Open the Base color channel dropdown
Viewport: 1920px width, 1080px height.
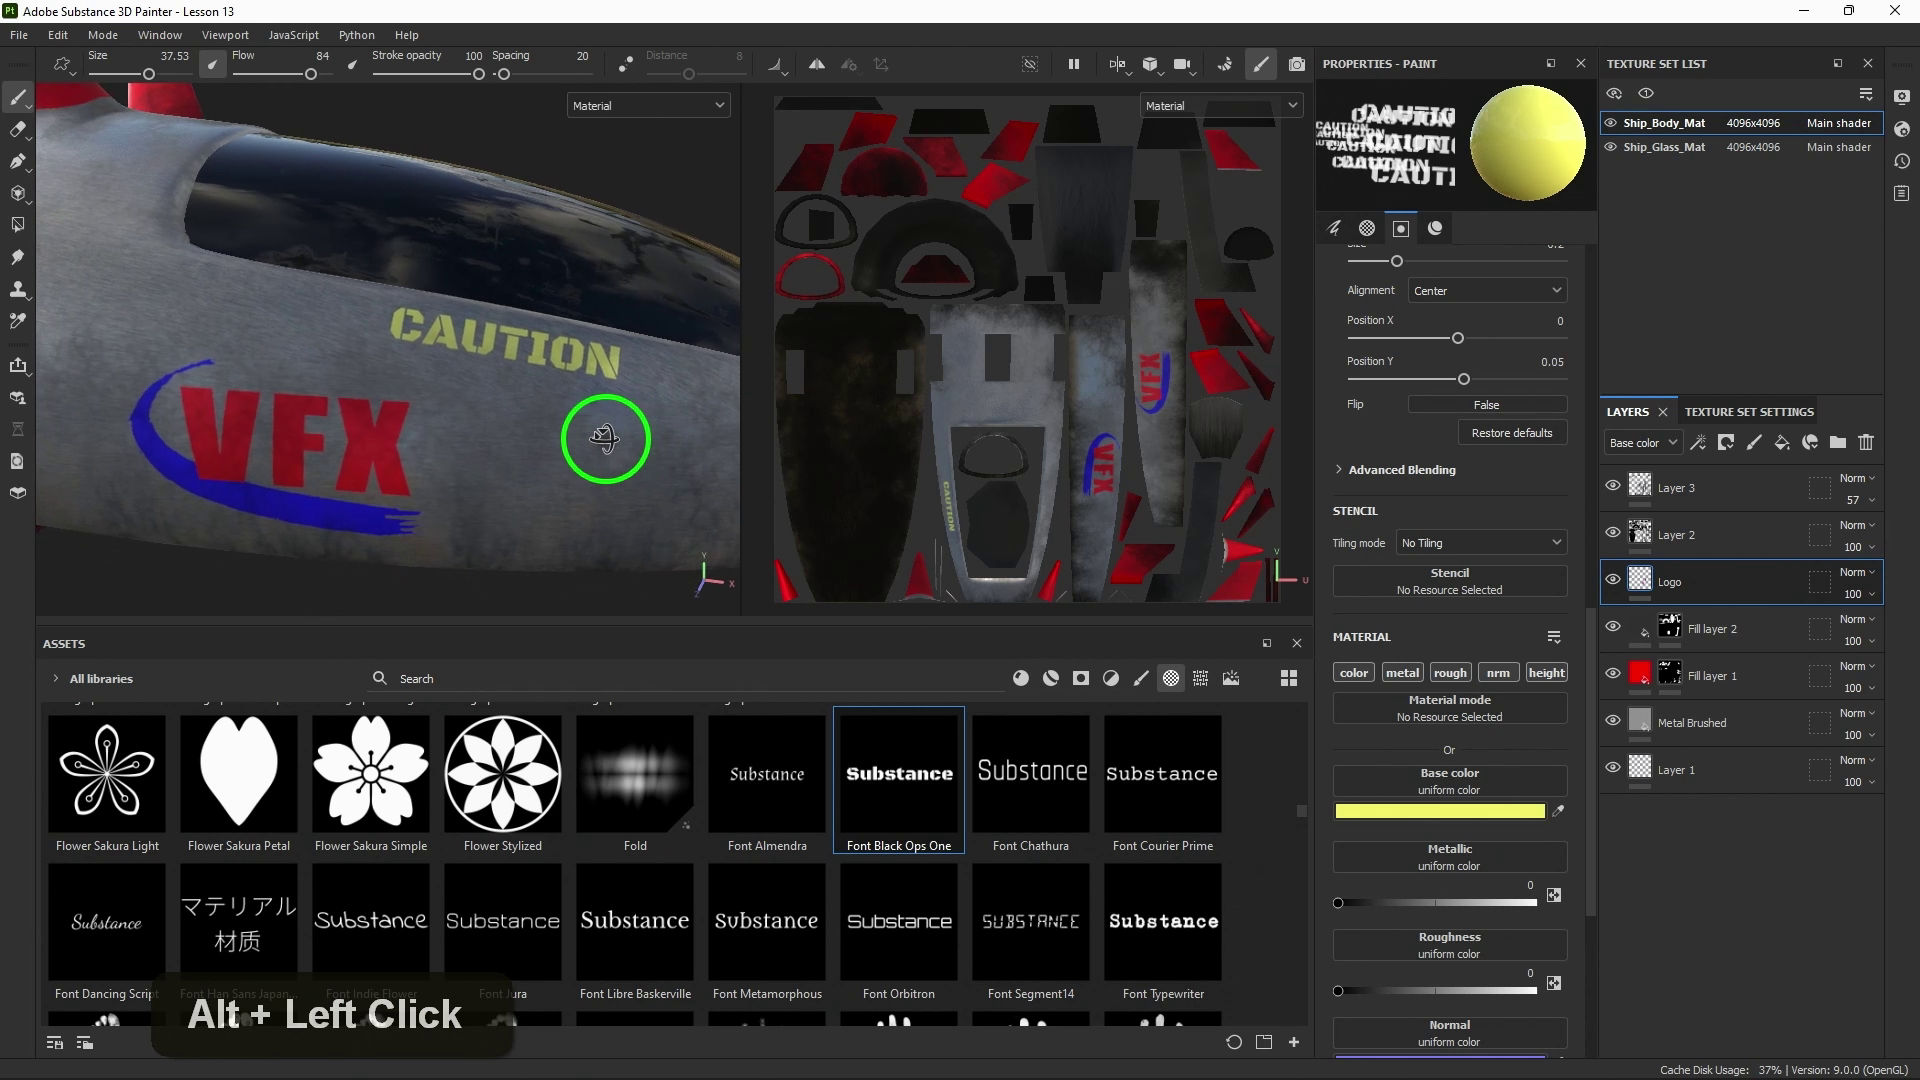(x=1643, y=442)
